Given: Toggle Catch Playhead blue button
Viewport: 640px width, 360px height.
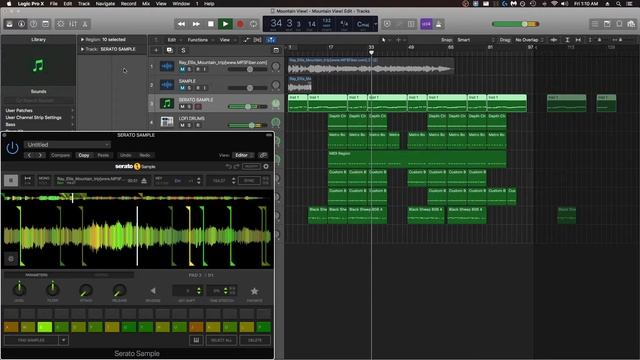Looking at the screenshot, I should (x=271, y=40).
